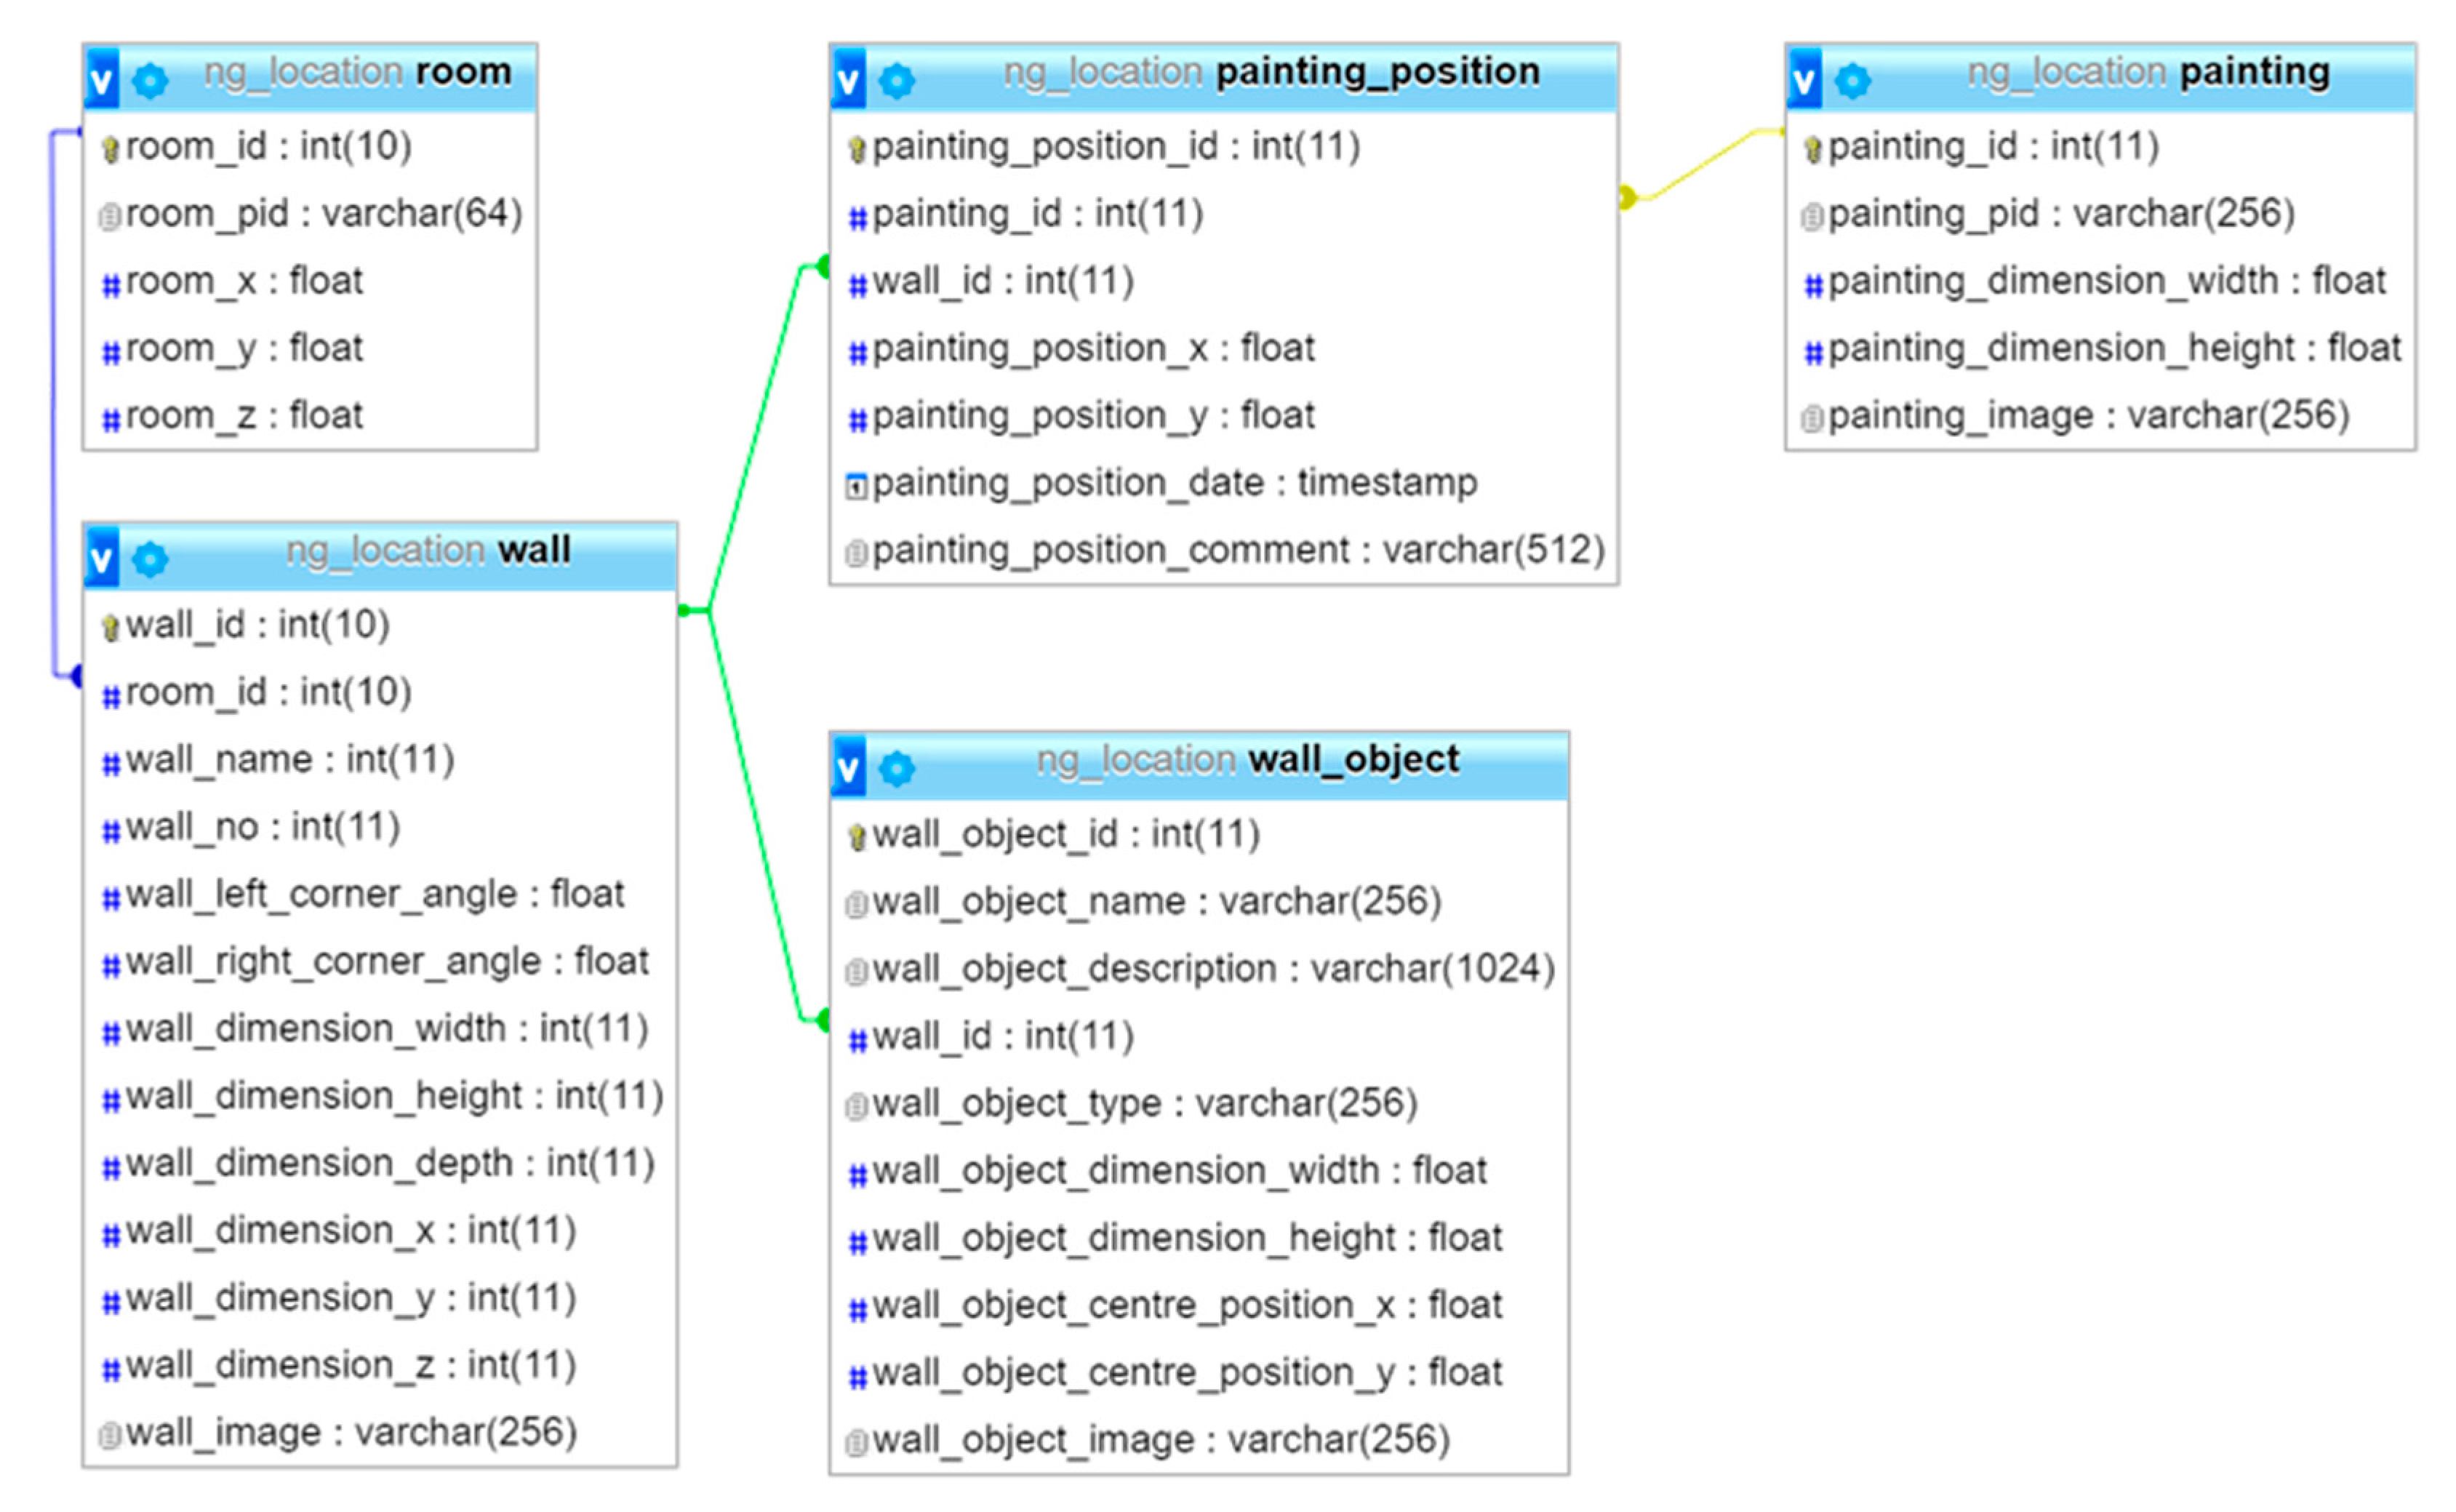Image resolution: width=2456 pixels, height=1512 pixels.
Task: Collapse wall_object table using V button
Action: point(849,767)
